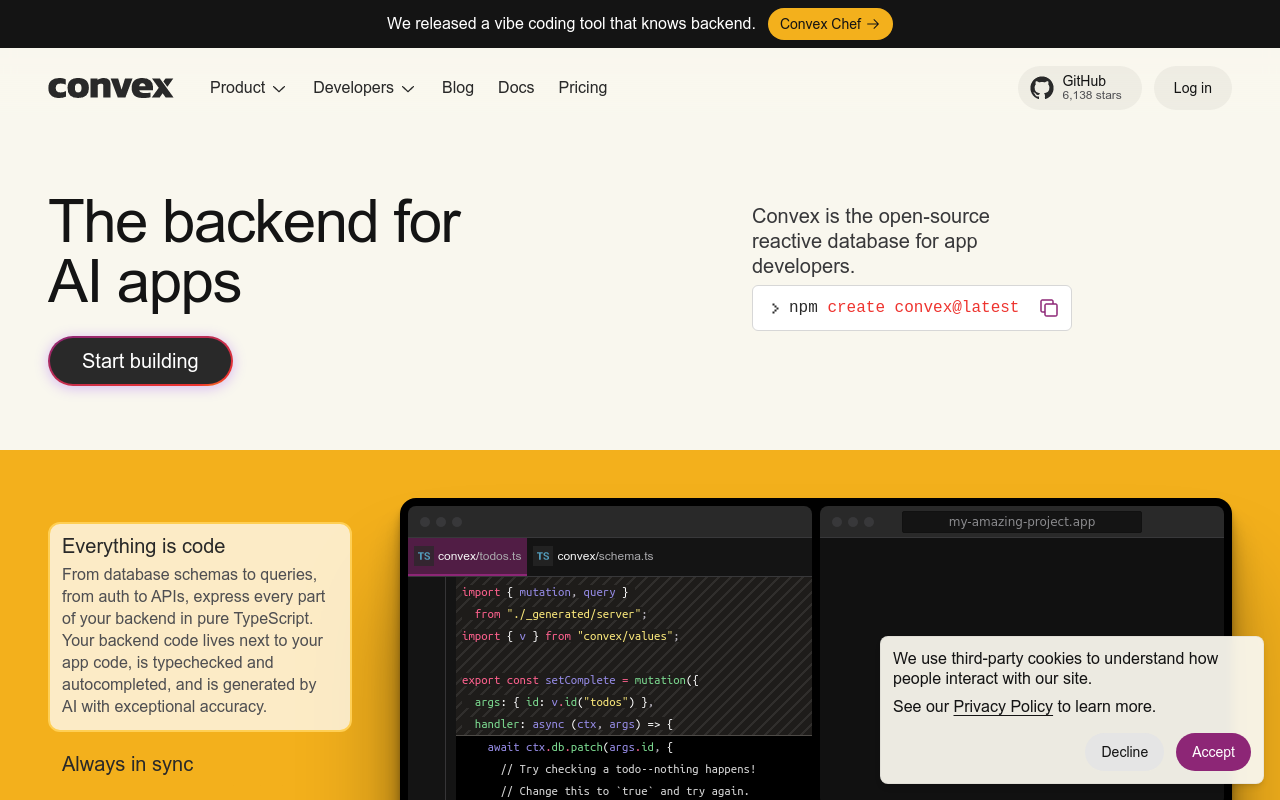This screenshot has height=800, width=1280.
Task: Click "The backend for AI apps" heading
Action: 254,250
